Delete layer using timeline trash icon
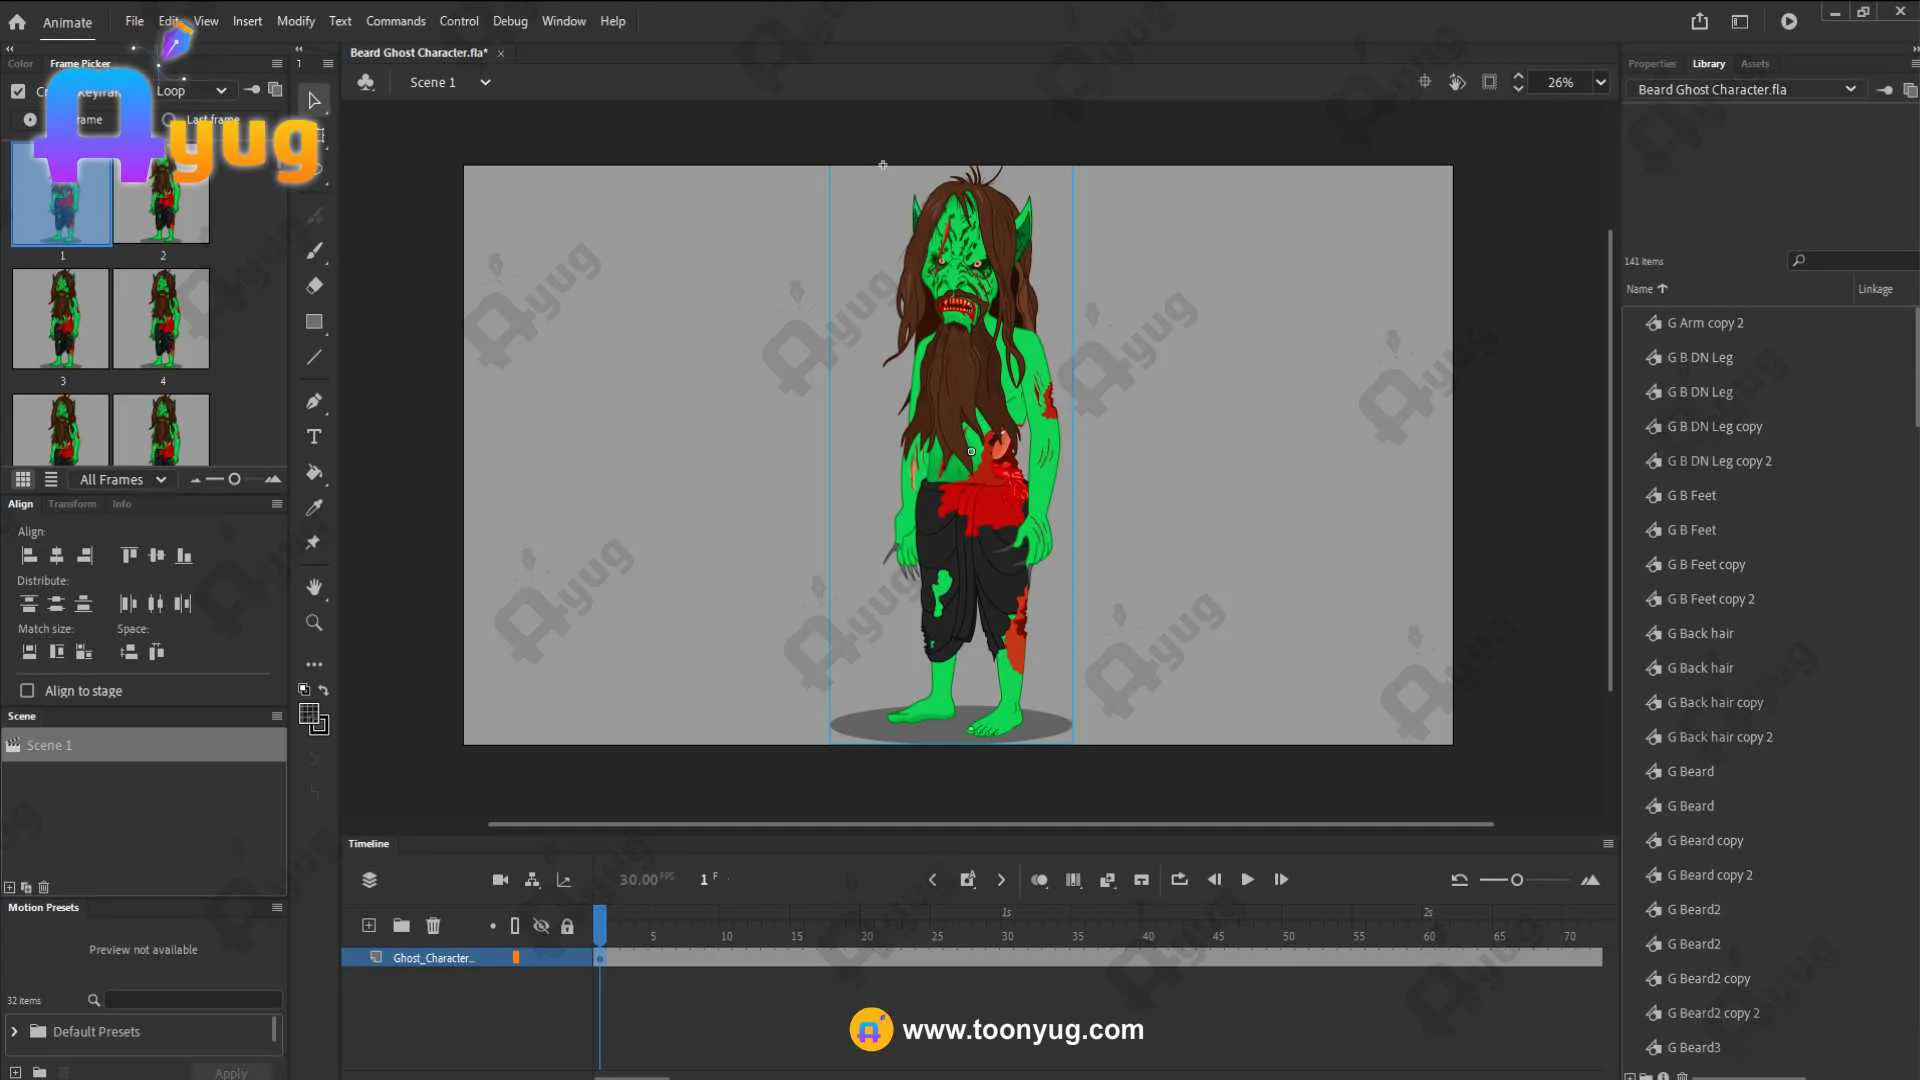 tap(433, 926)
